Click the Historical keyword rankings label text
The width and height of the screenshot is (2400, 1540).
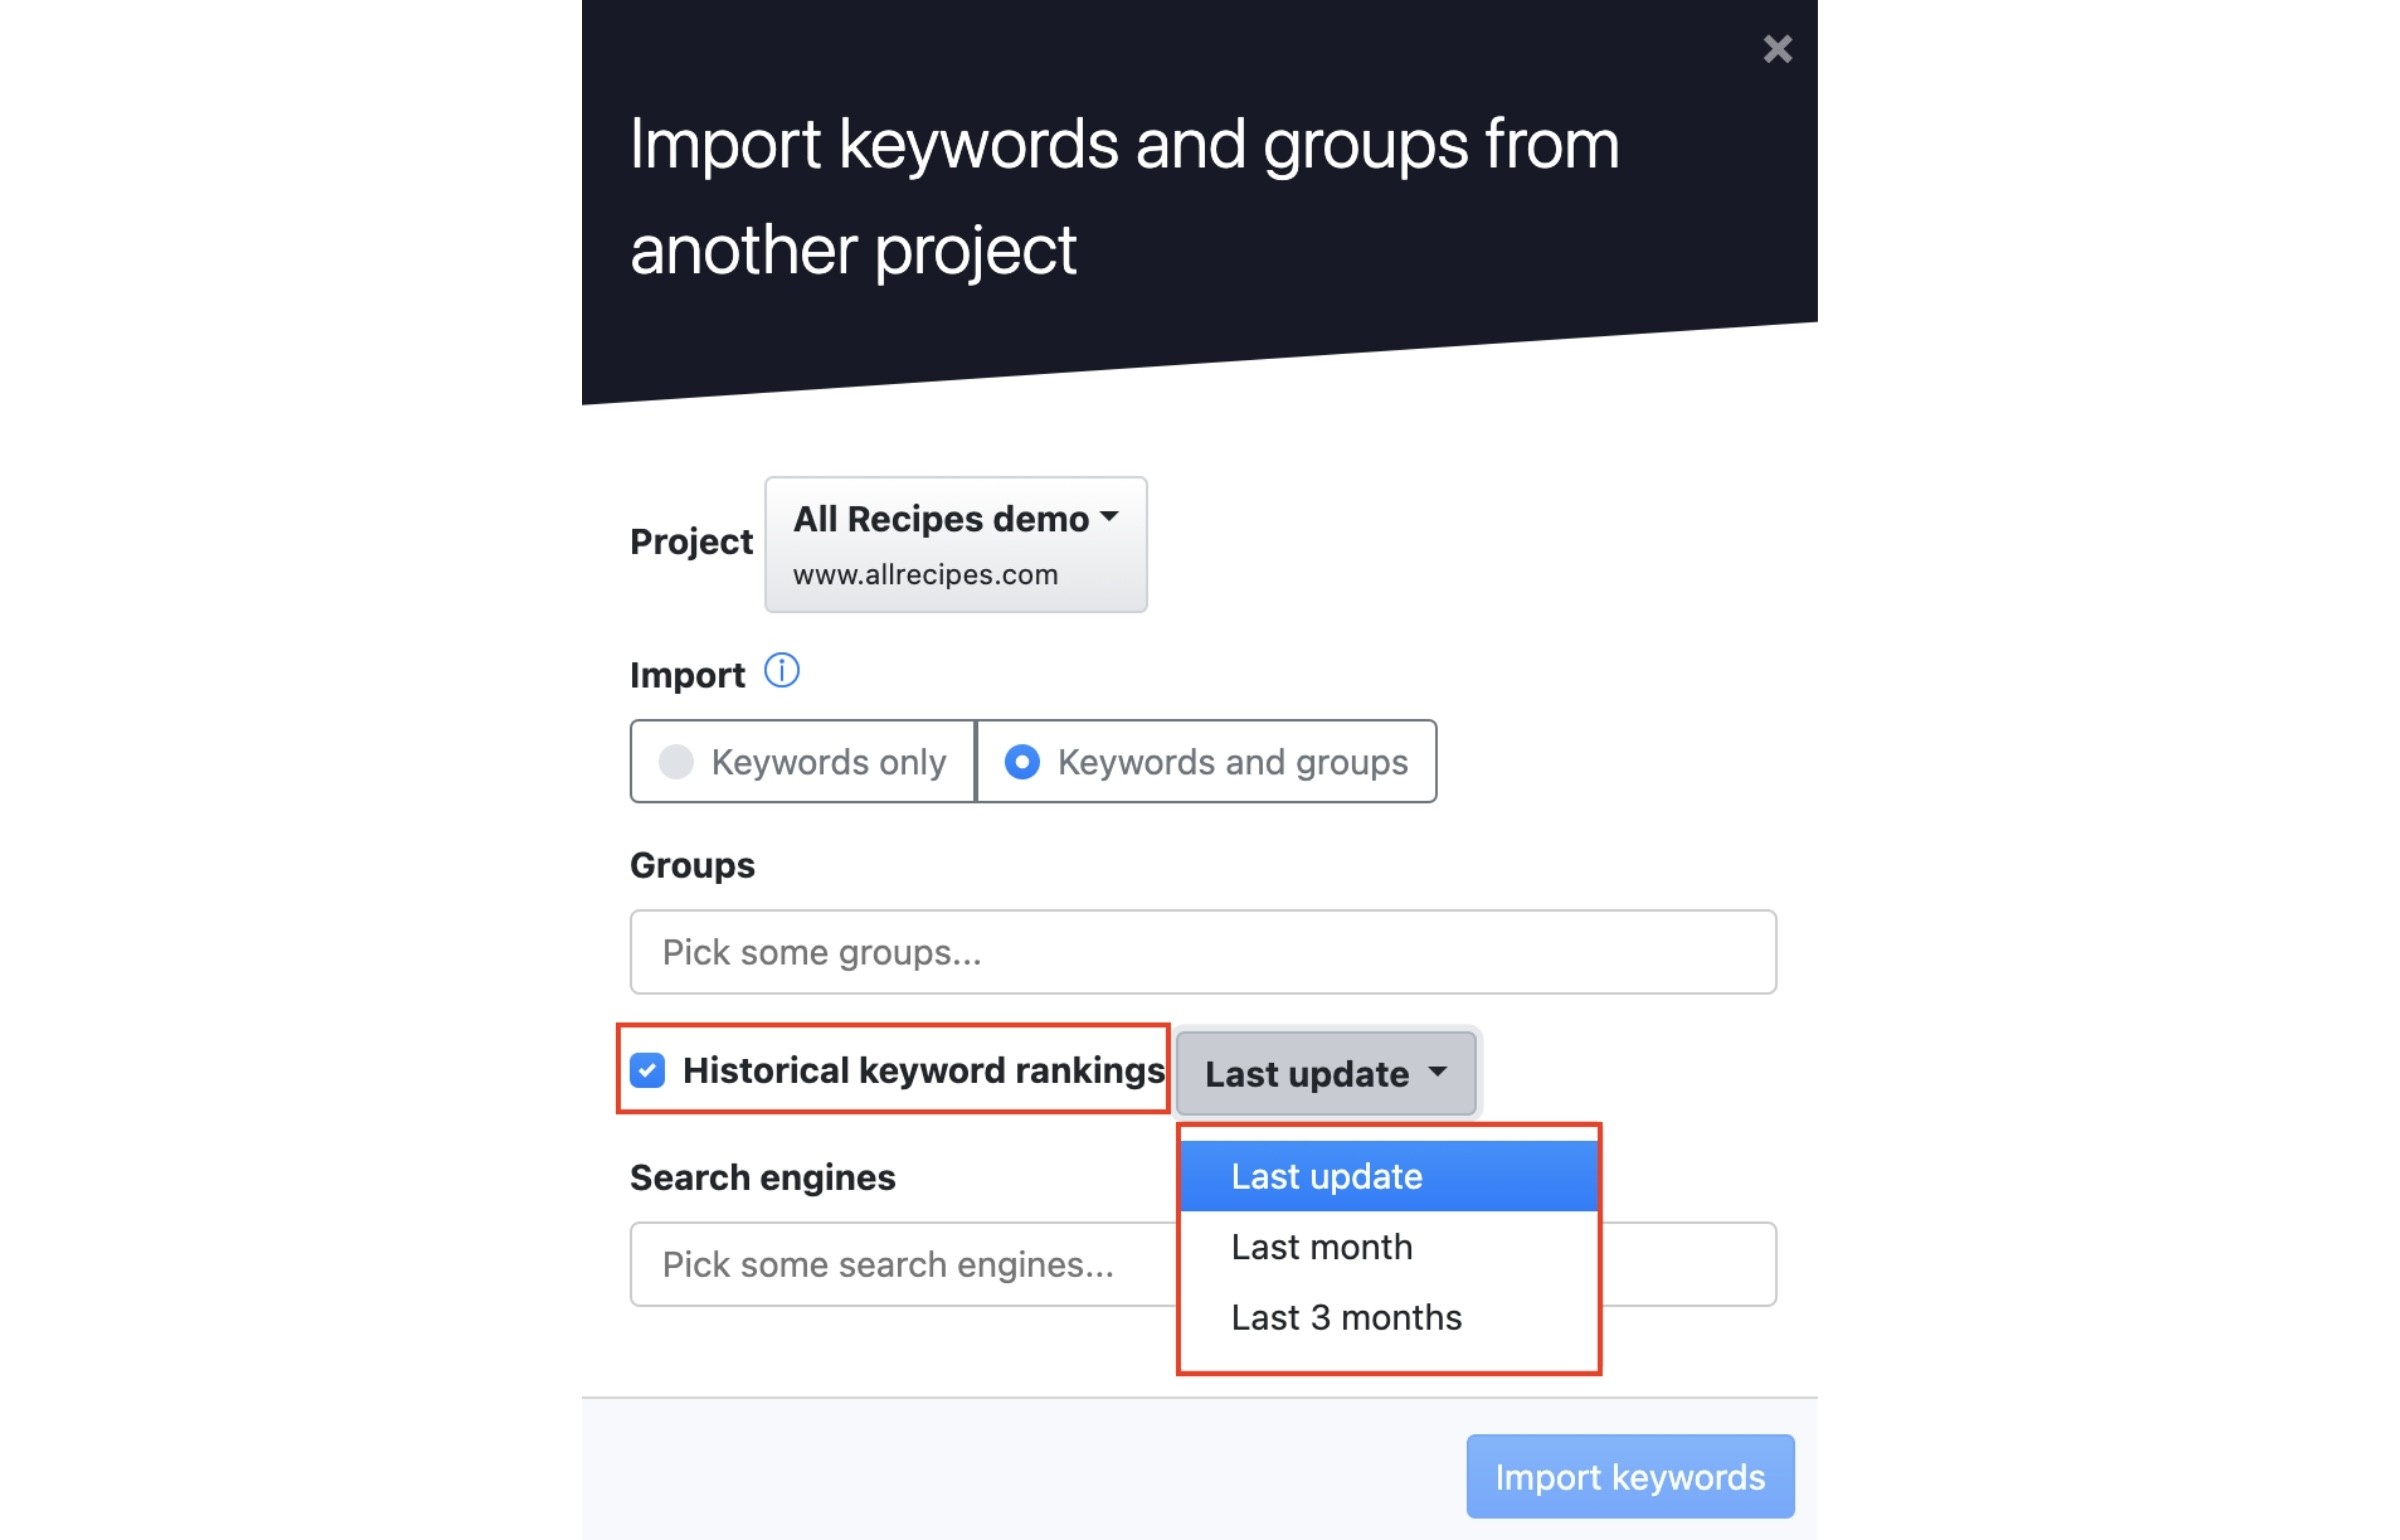pyautogui.click(x=923, y=1070)
